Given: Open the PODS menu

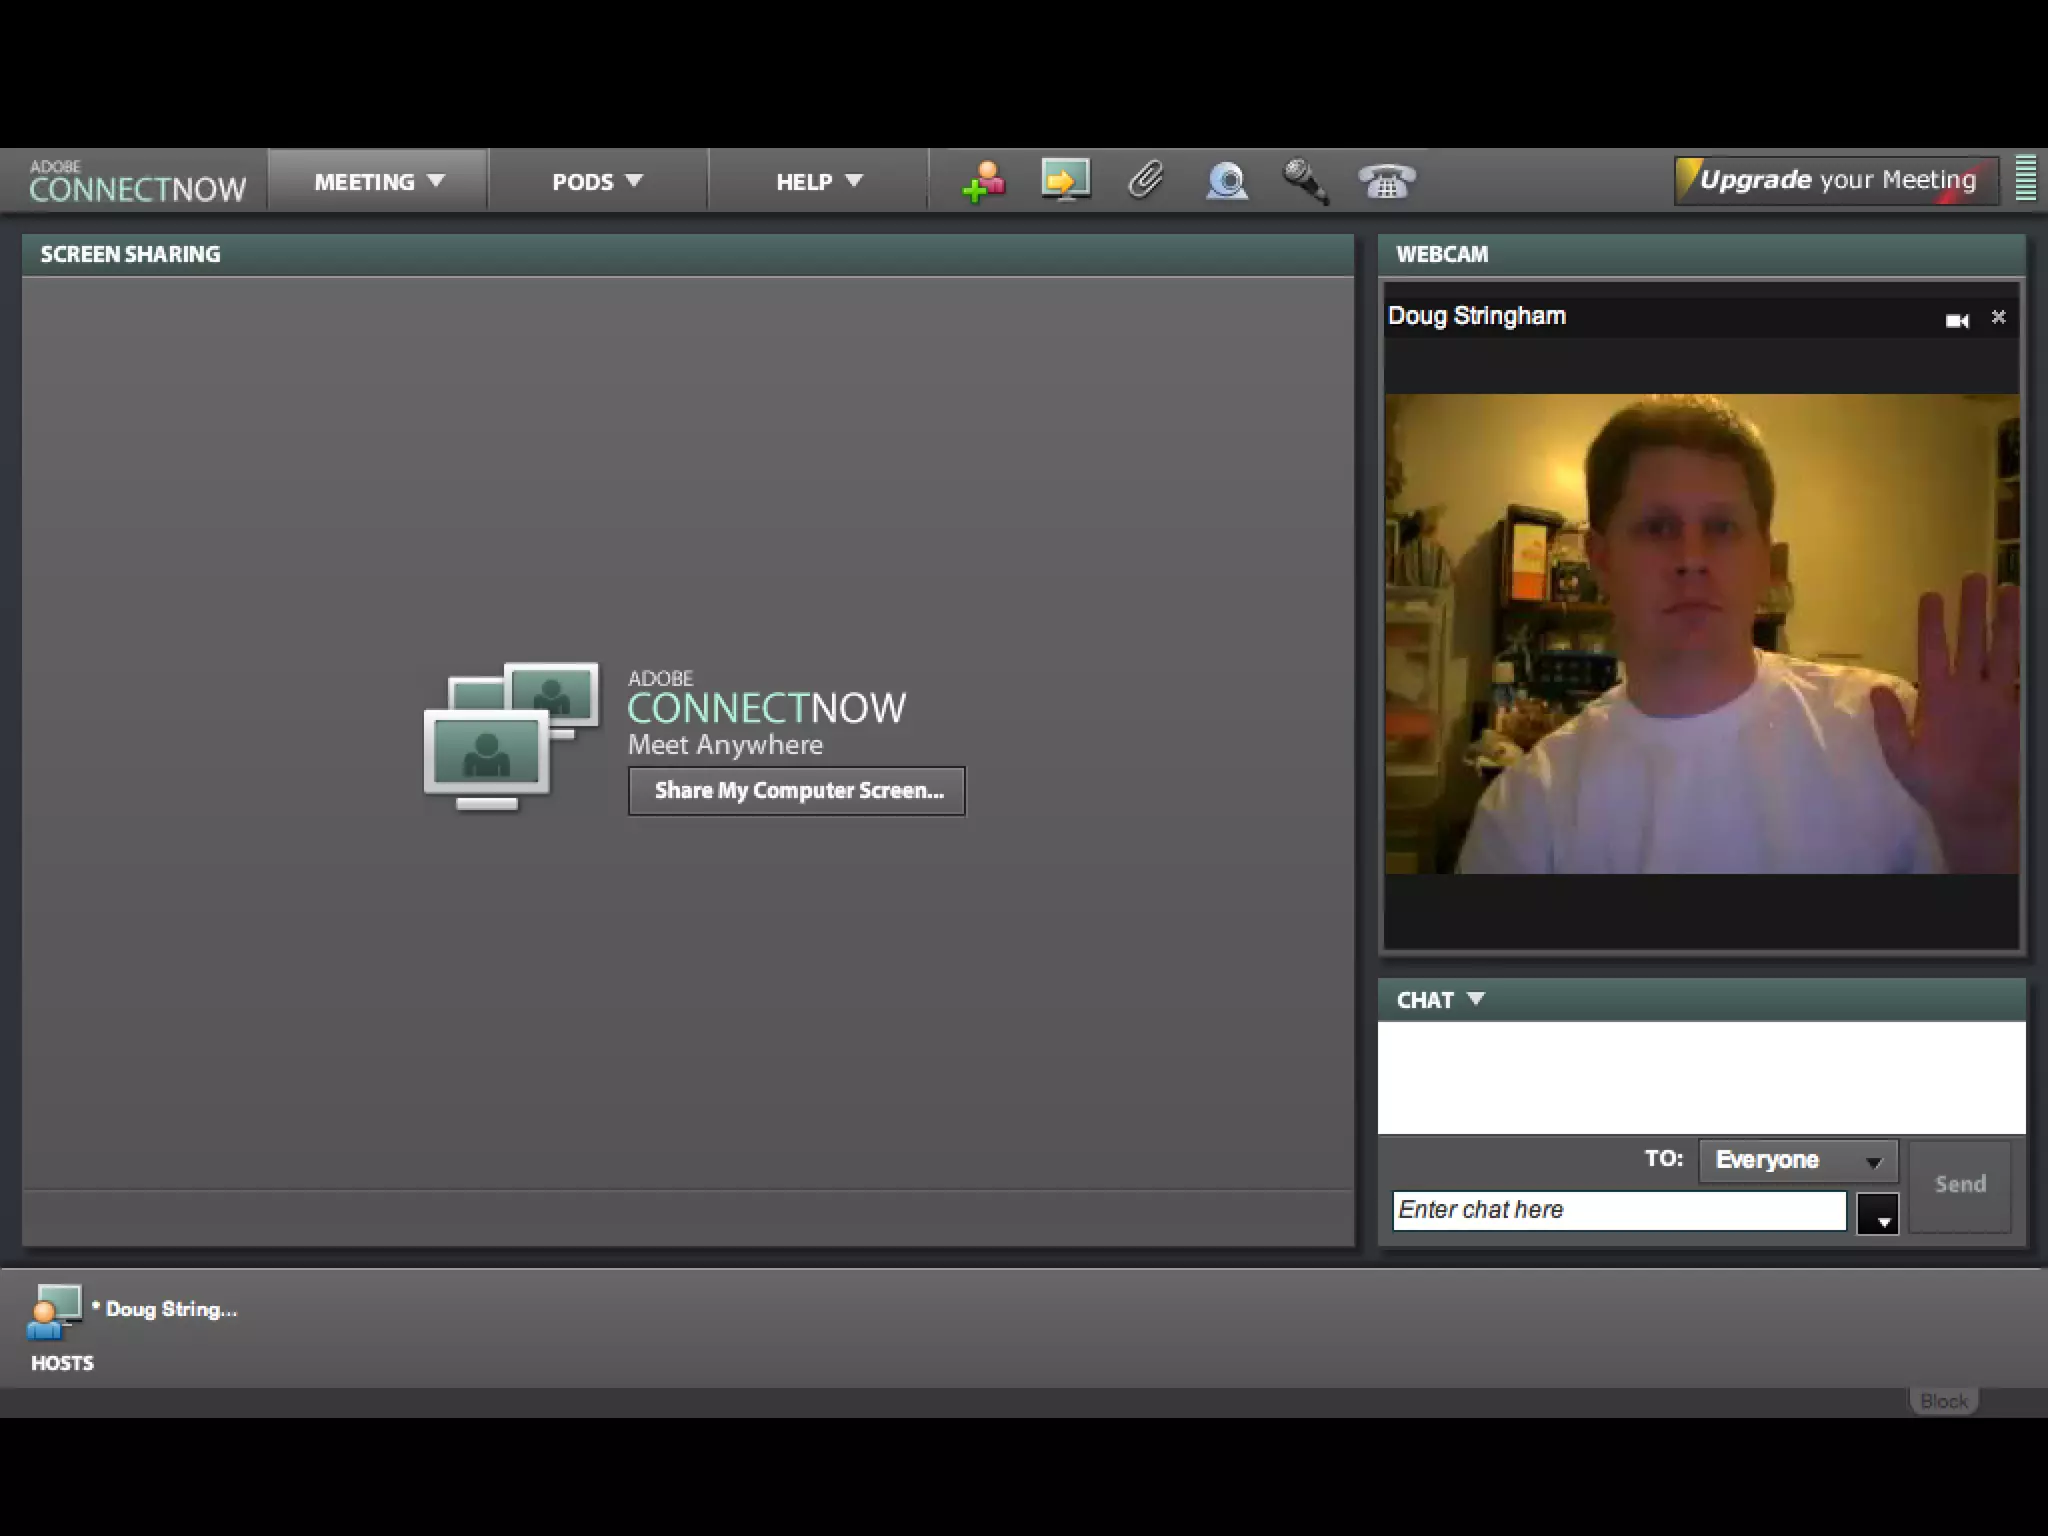Looking at the screenshot, I should tap(597, 181).
